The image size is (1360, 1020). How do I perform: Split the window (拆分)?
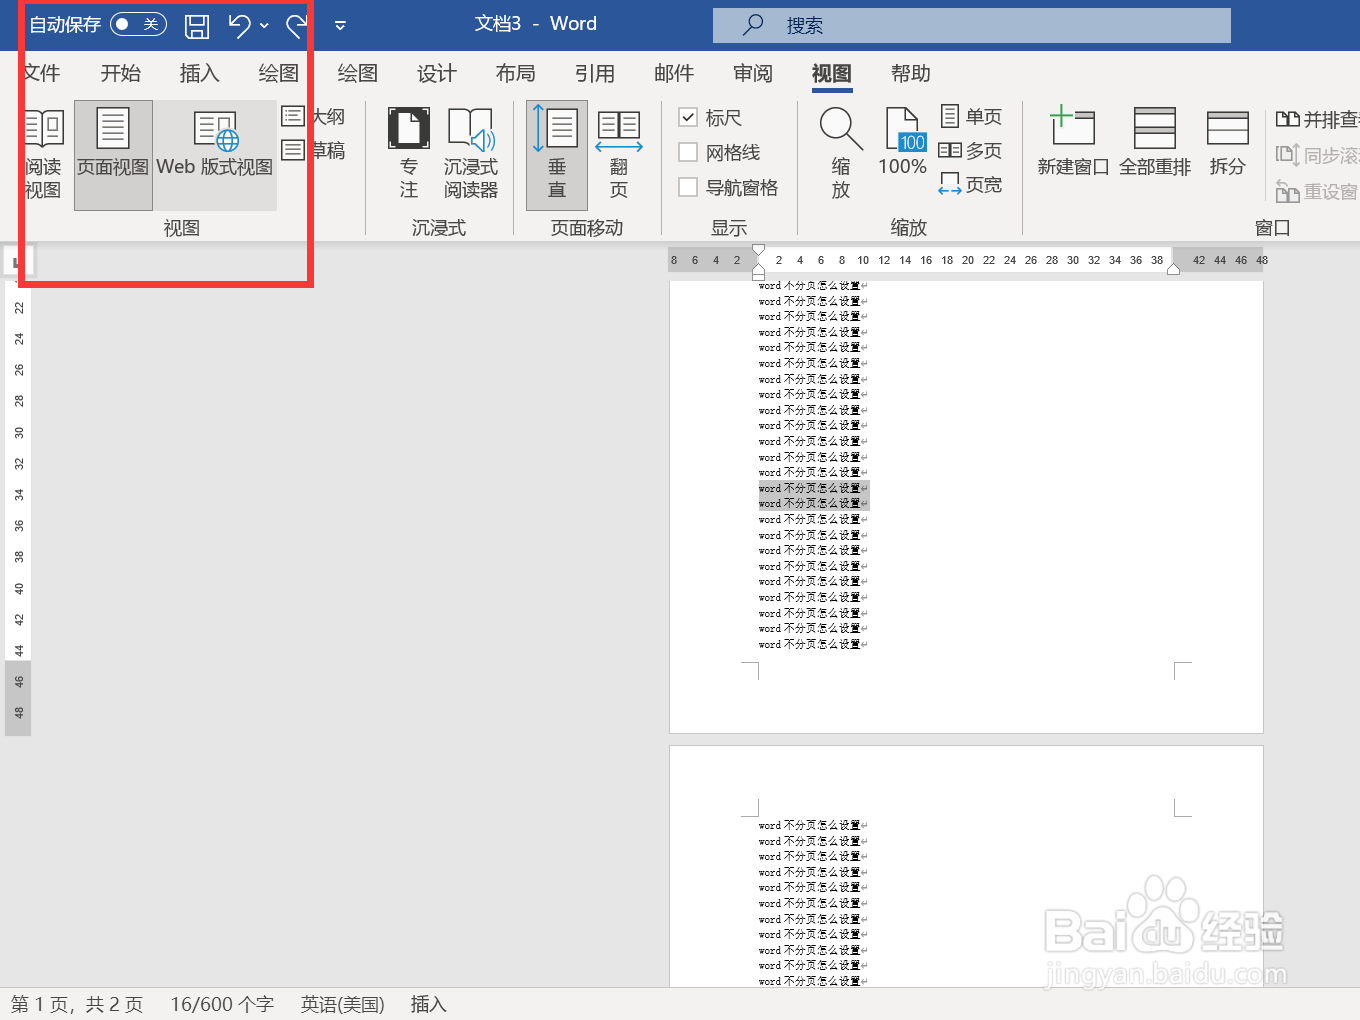[1228, 145]
